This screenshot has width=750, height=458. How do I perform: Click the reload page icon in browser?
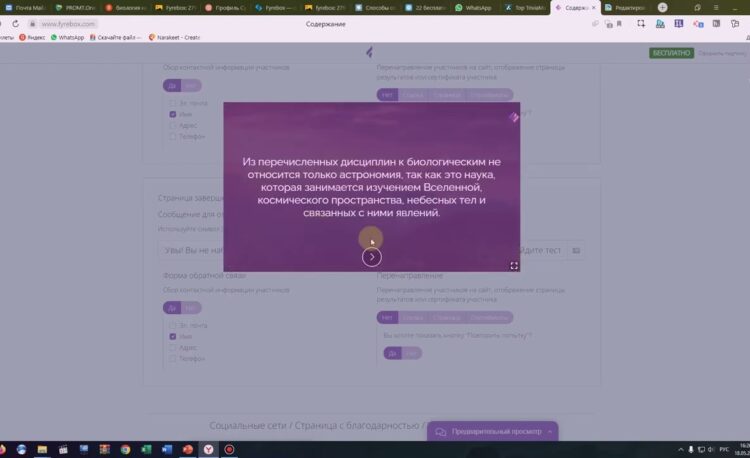tap(15, 23)
